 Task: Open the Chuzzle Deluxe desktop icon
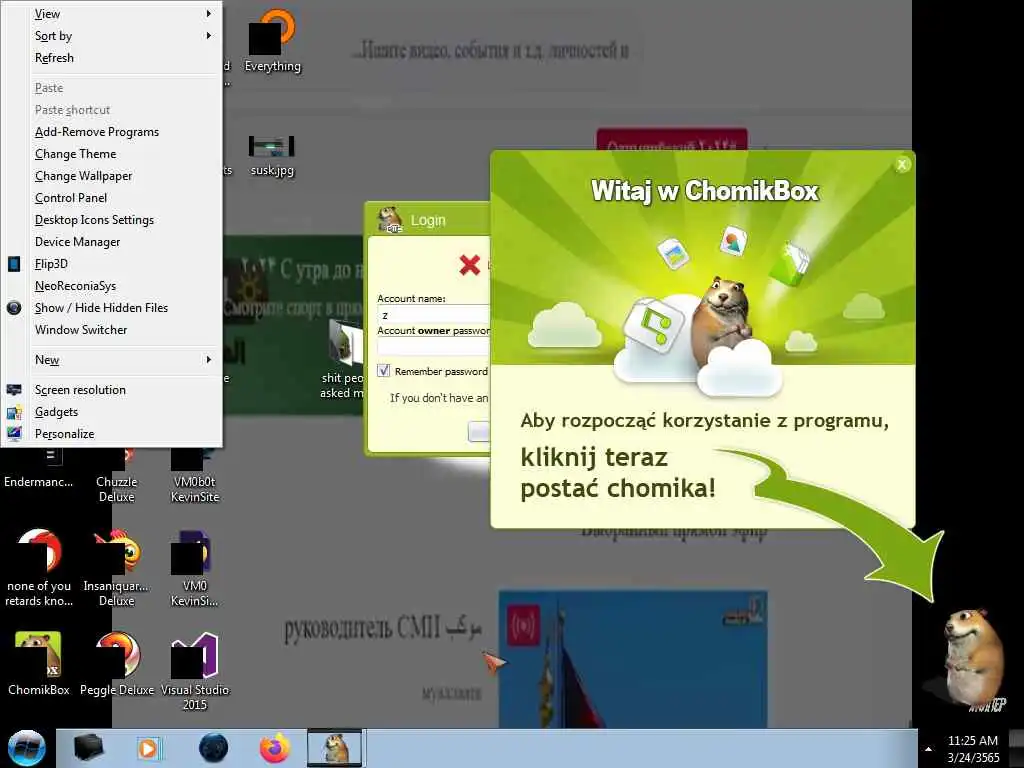coord(116,477)
